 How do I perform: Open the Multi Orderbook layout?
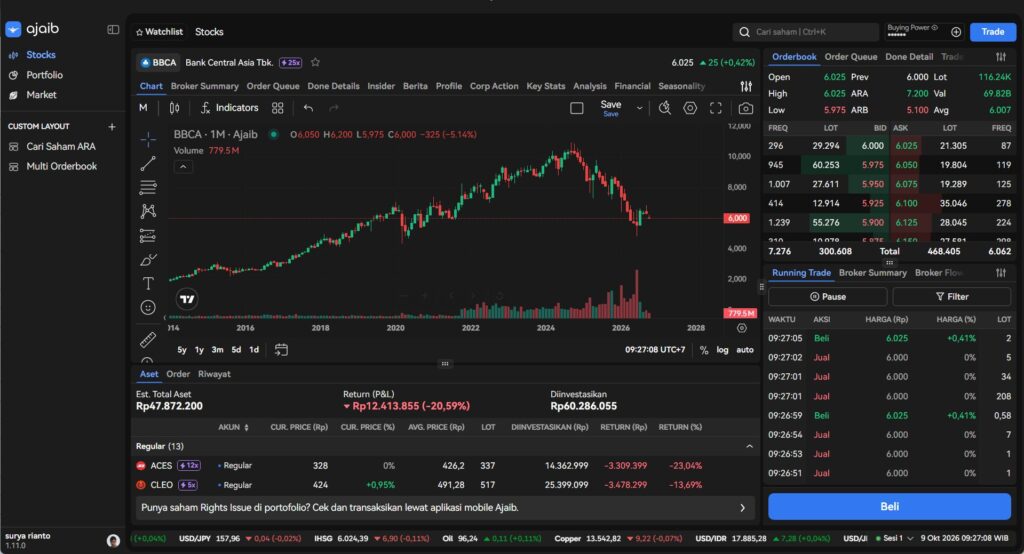pos(61,166)
